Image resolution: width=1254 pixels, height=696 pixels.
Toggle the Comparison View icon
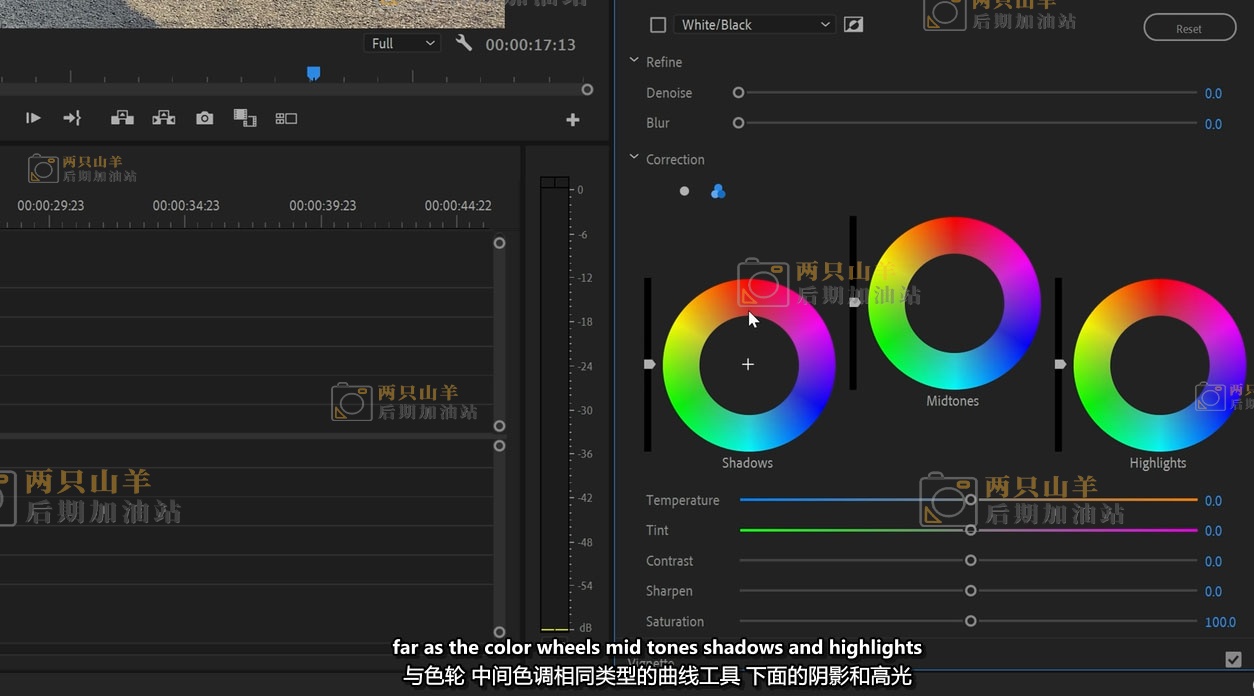click(x=286, y=118)
